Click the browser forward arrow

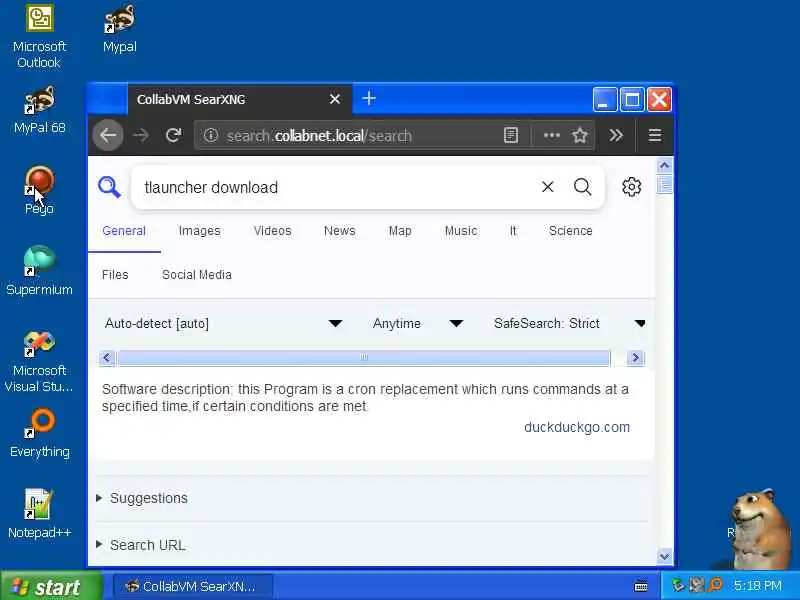click(x=141, y=135)
